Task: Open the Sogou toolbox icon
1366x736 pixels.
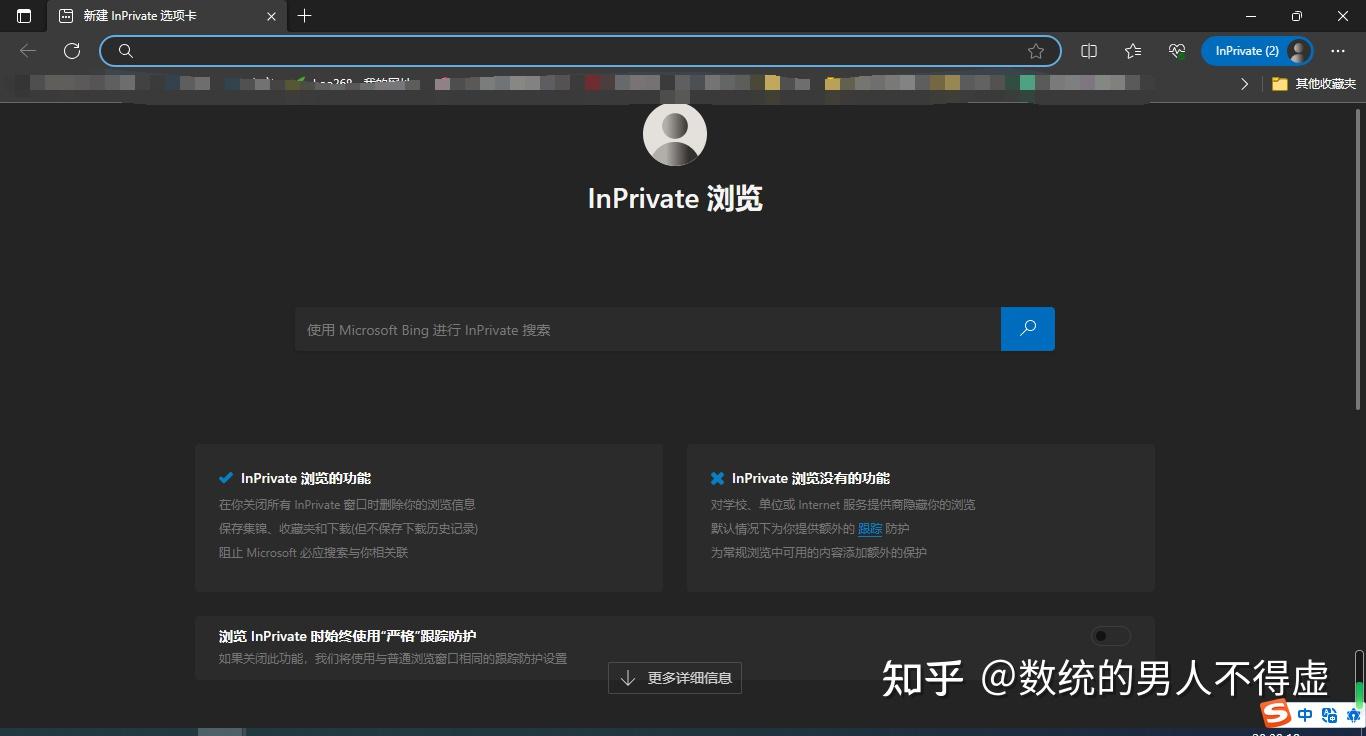Action: (1353, 715)
